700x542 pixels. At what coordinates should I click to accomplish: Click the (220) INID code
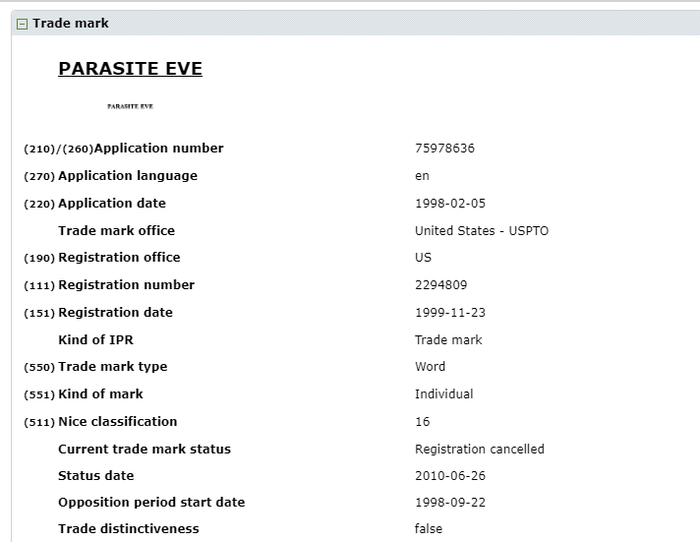(39, 204)
